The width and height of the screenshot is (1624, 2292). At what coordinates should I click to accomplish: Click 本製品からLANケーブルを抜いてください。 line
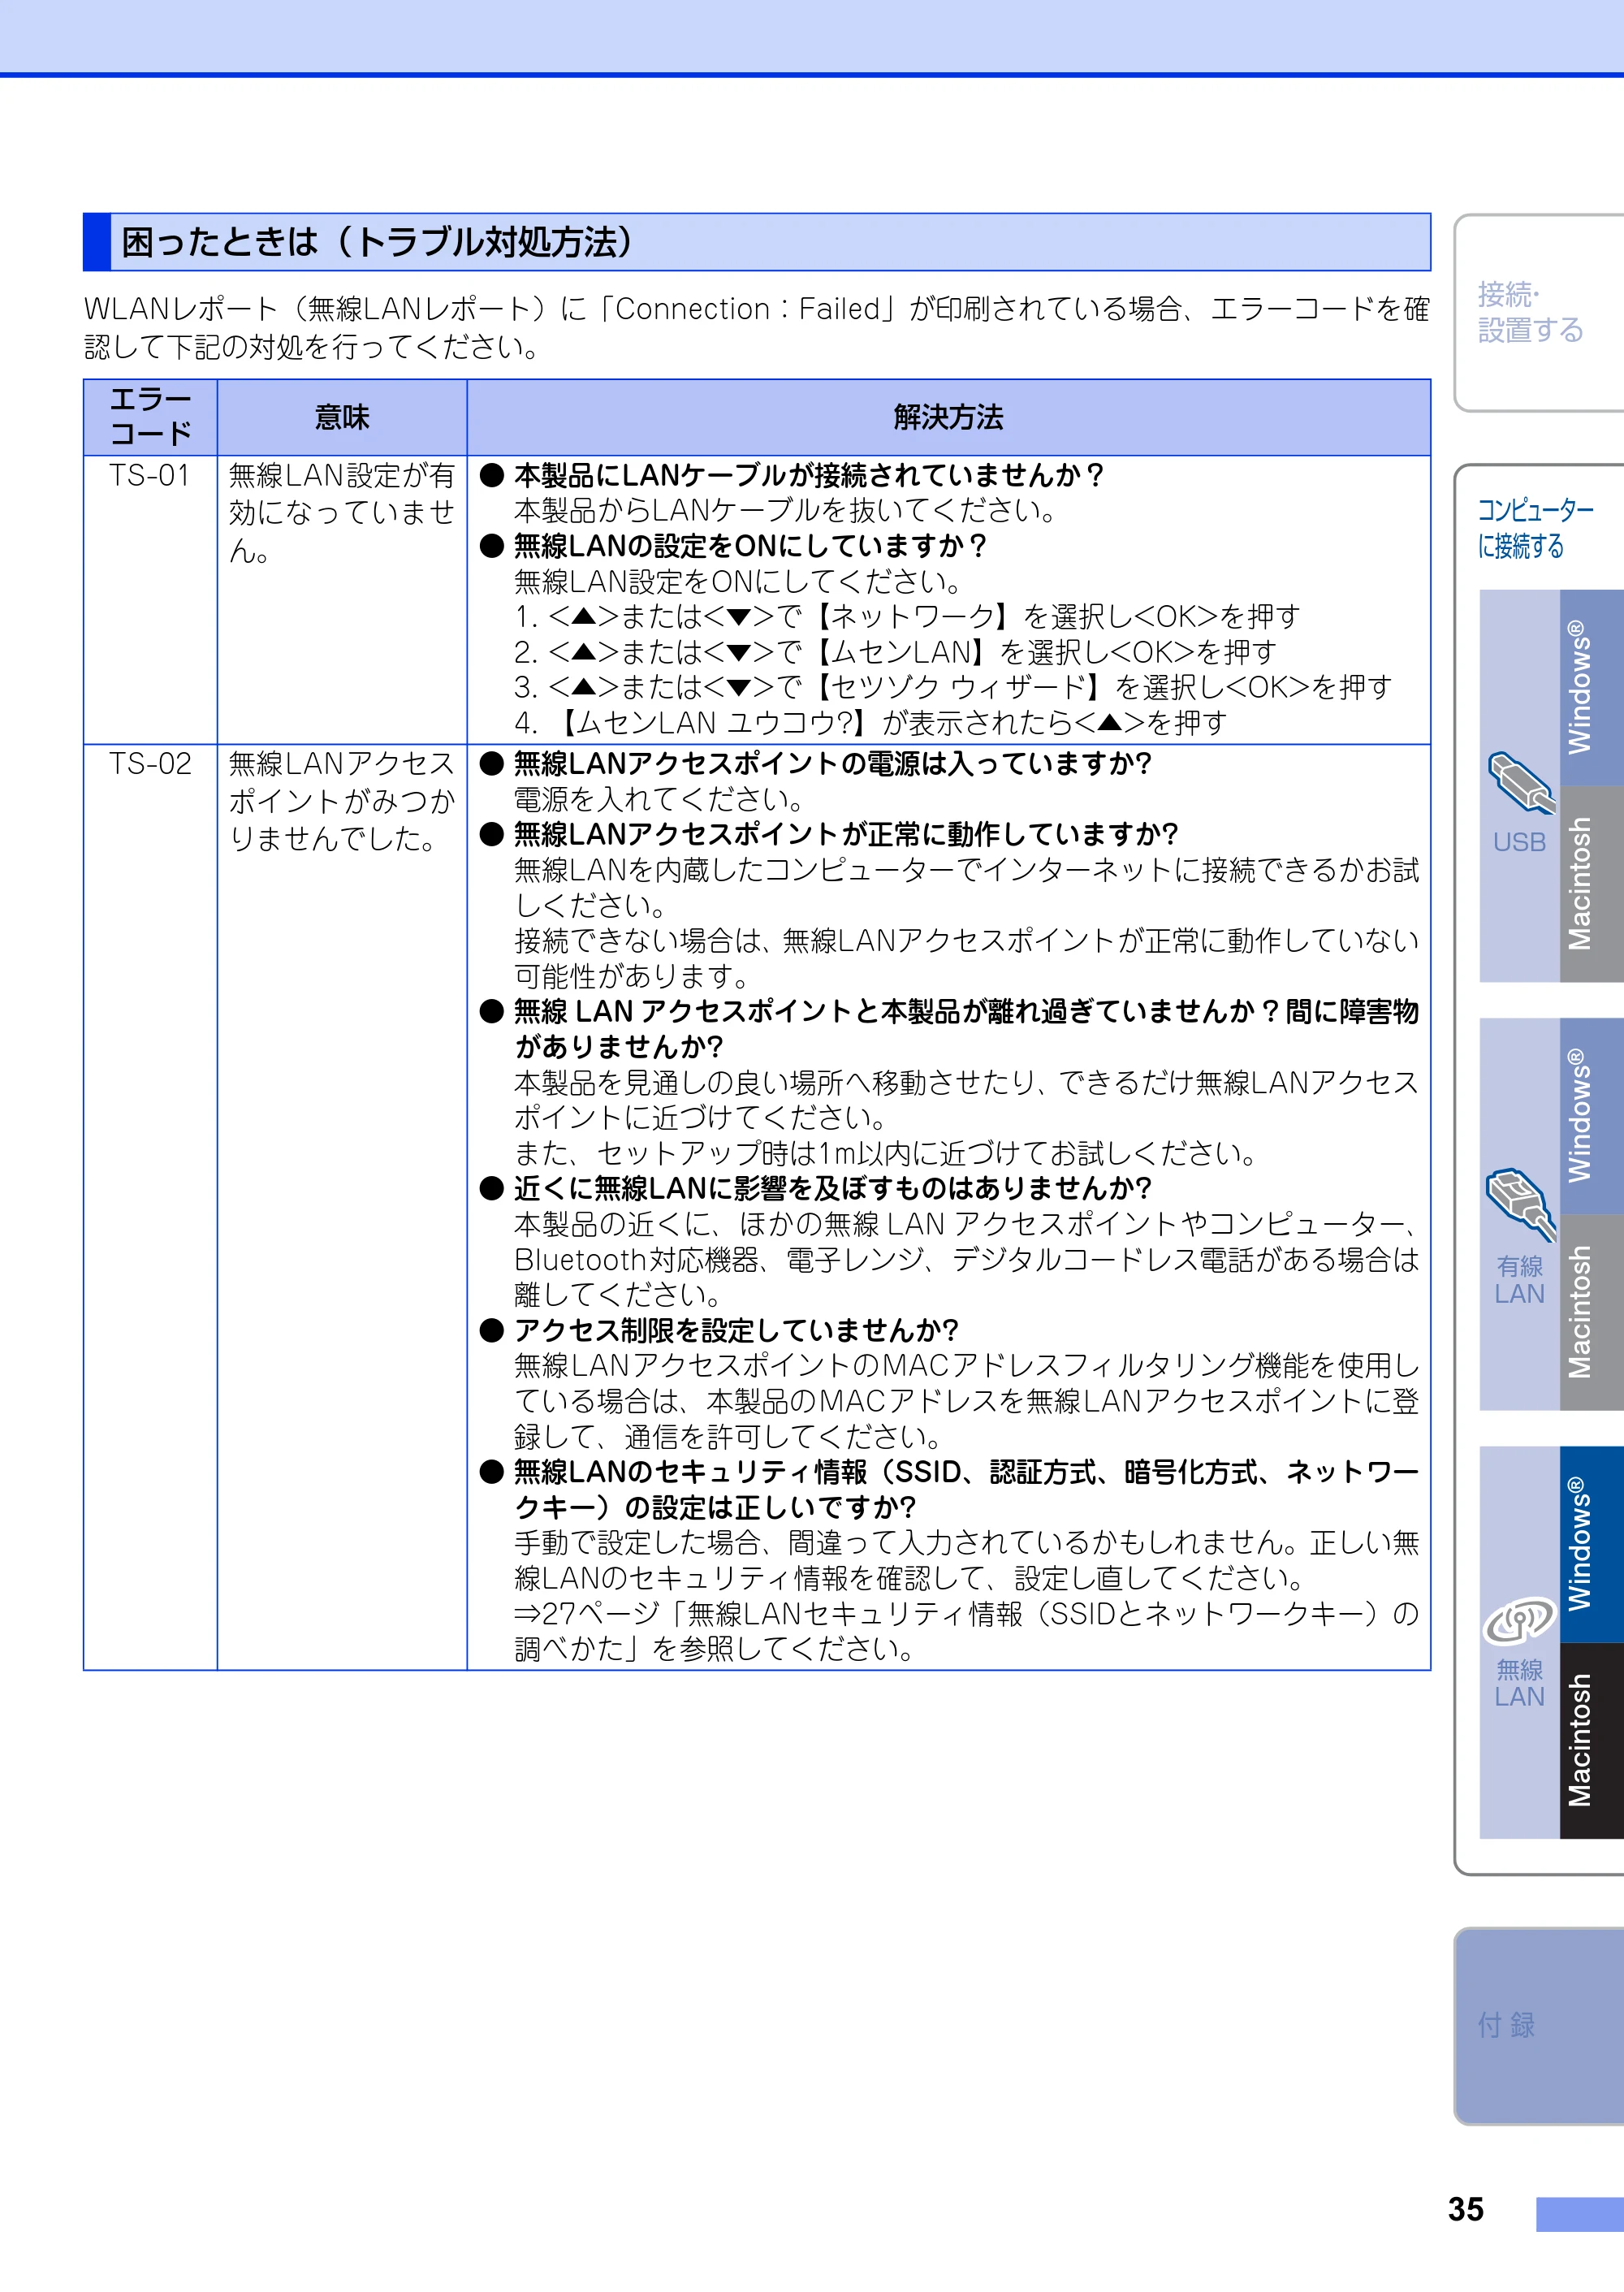point(787,511)
